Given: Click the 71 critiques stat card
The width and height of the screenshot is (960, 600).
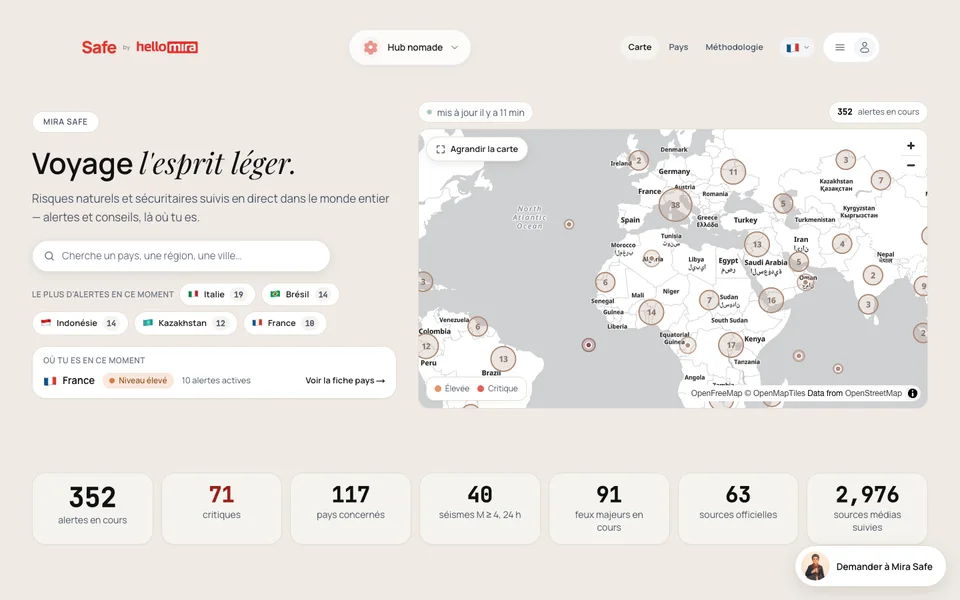Looking at the screenshot, I should coord(222,508).
